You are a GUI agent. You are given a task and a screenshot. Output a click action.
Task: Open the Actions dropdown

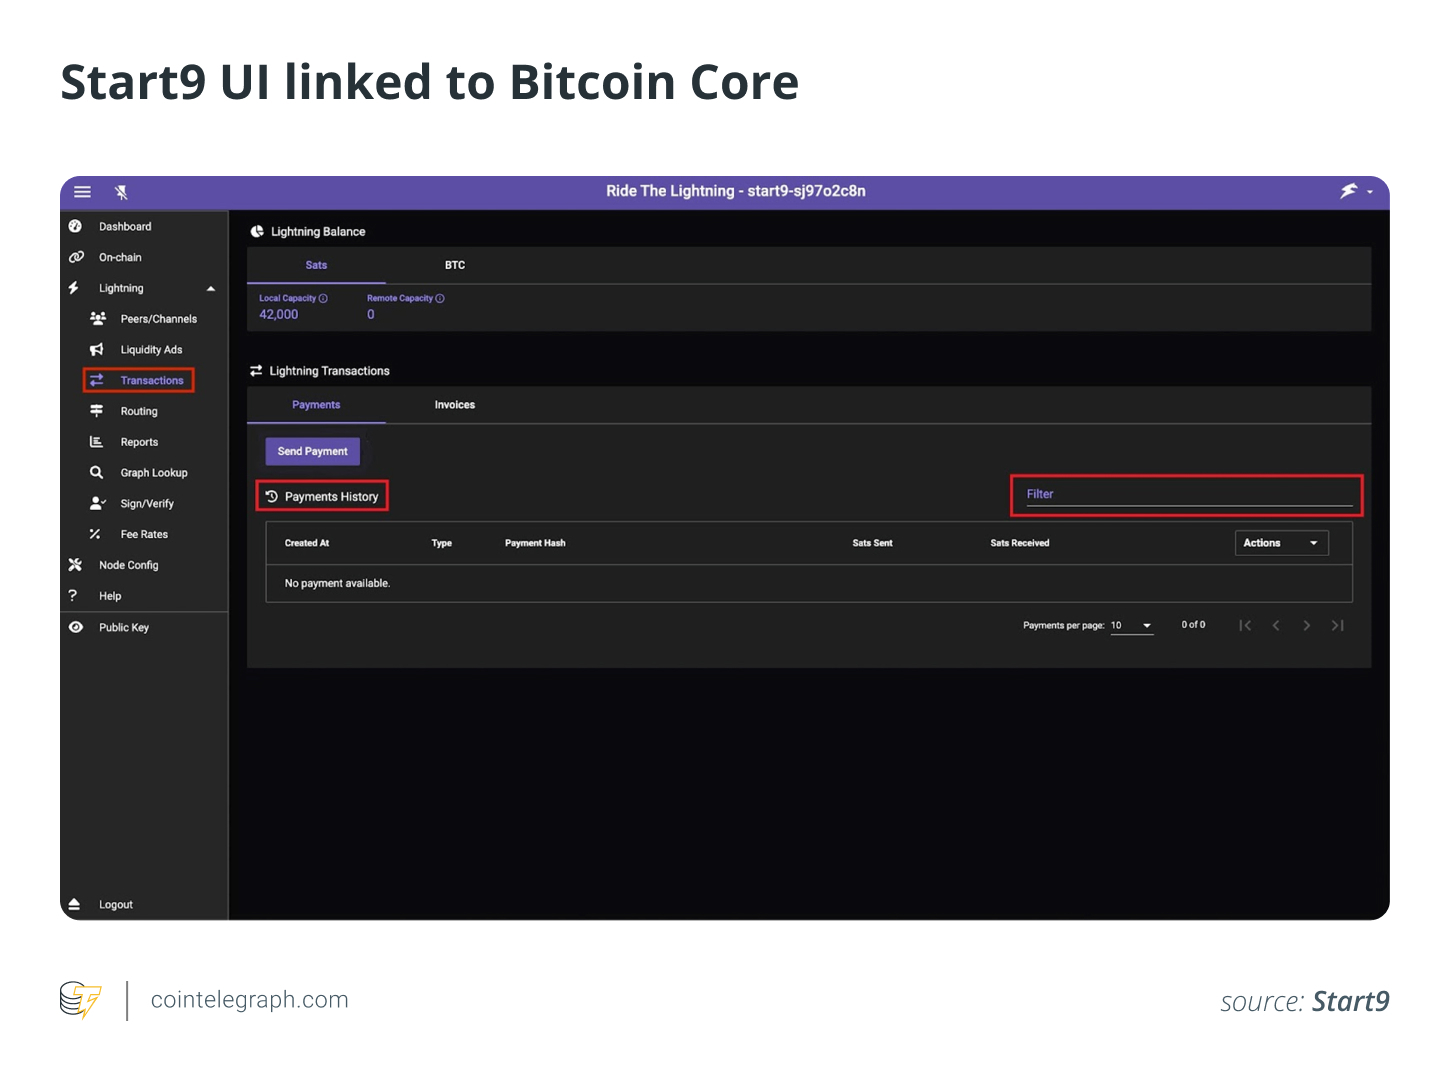coord(1281,543)
